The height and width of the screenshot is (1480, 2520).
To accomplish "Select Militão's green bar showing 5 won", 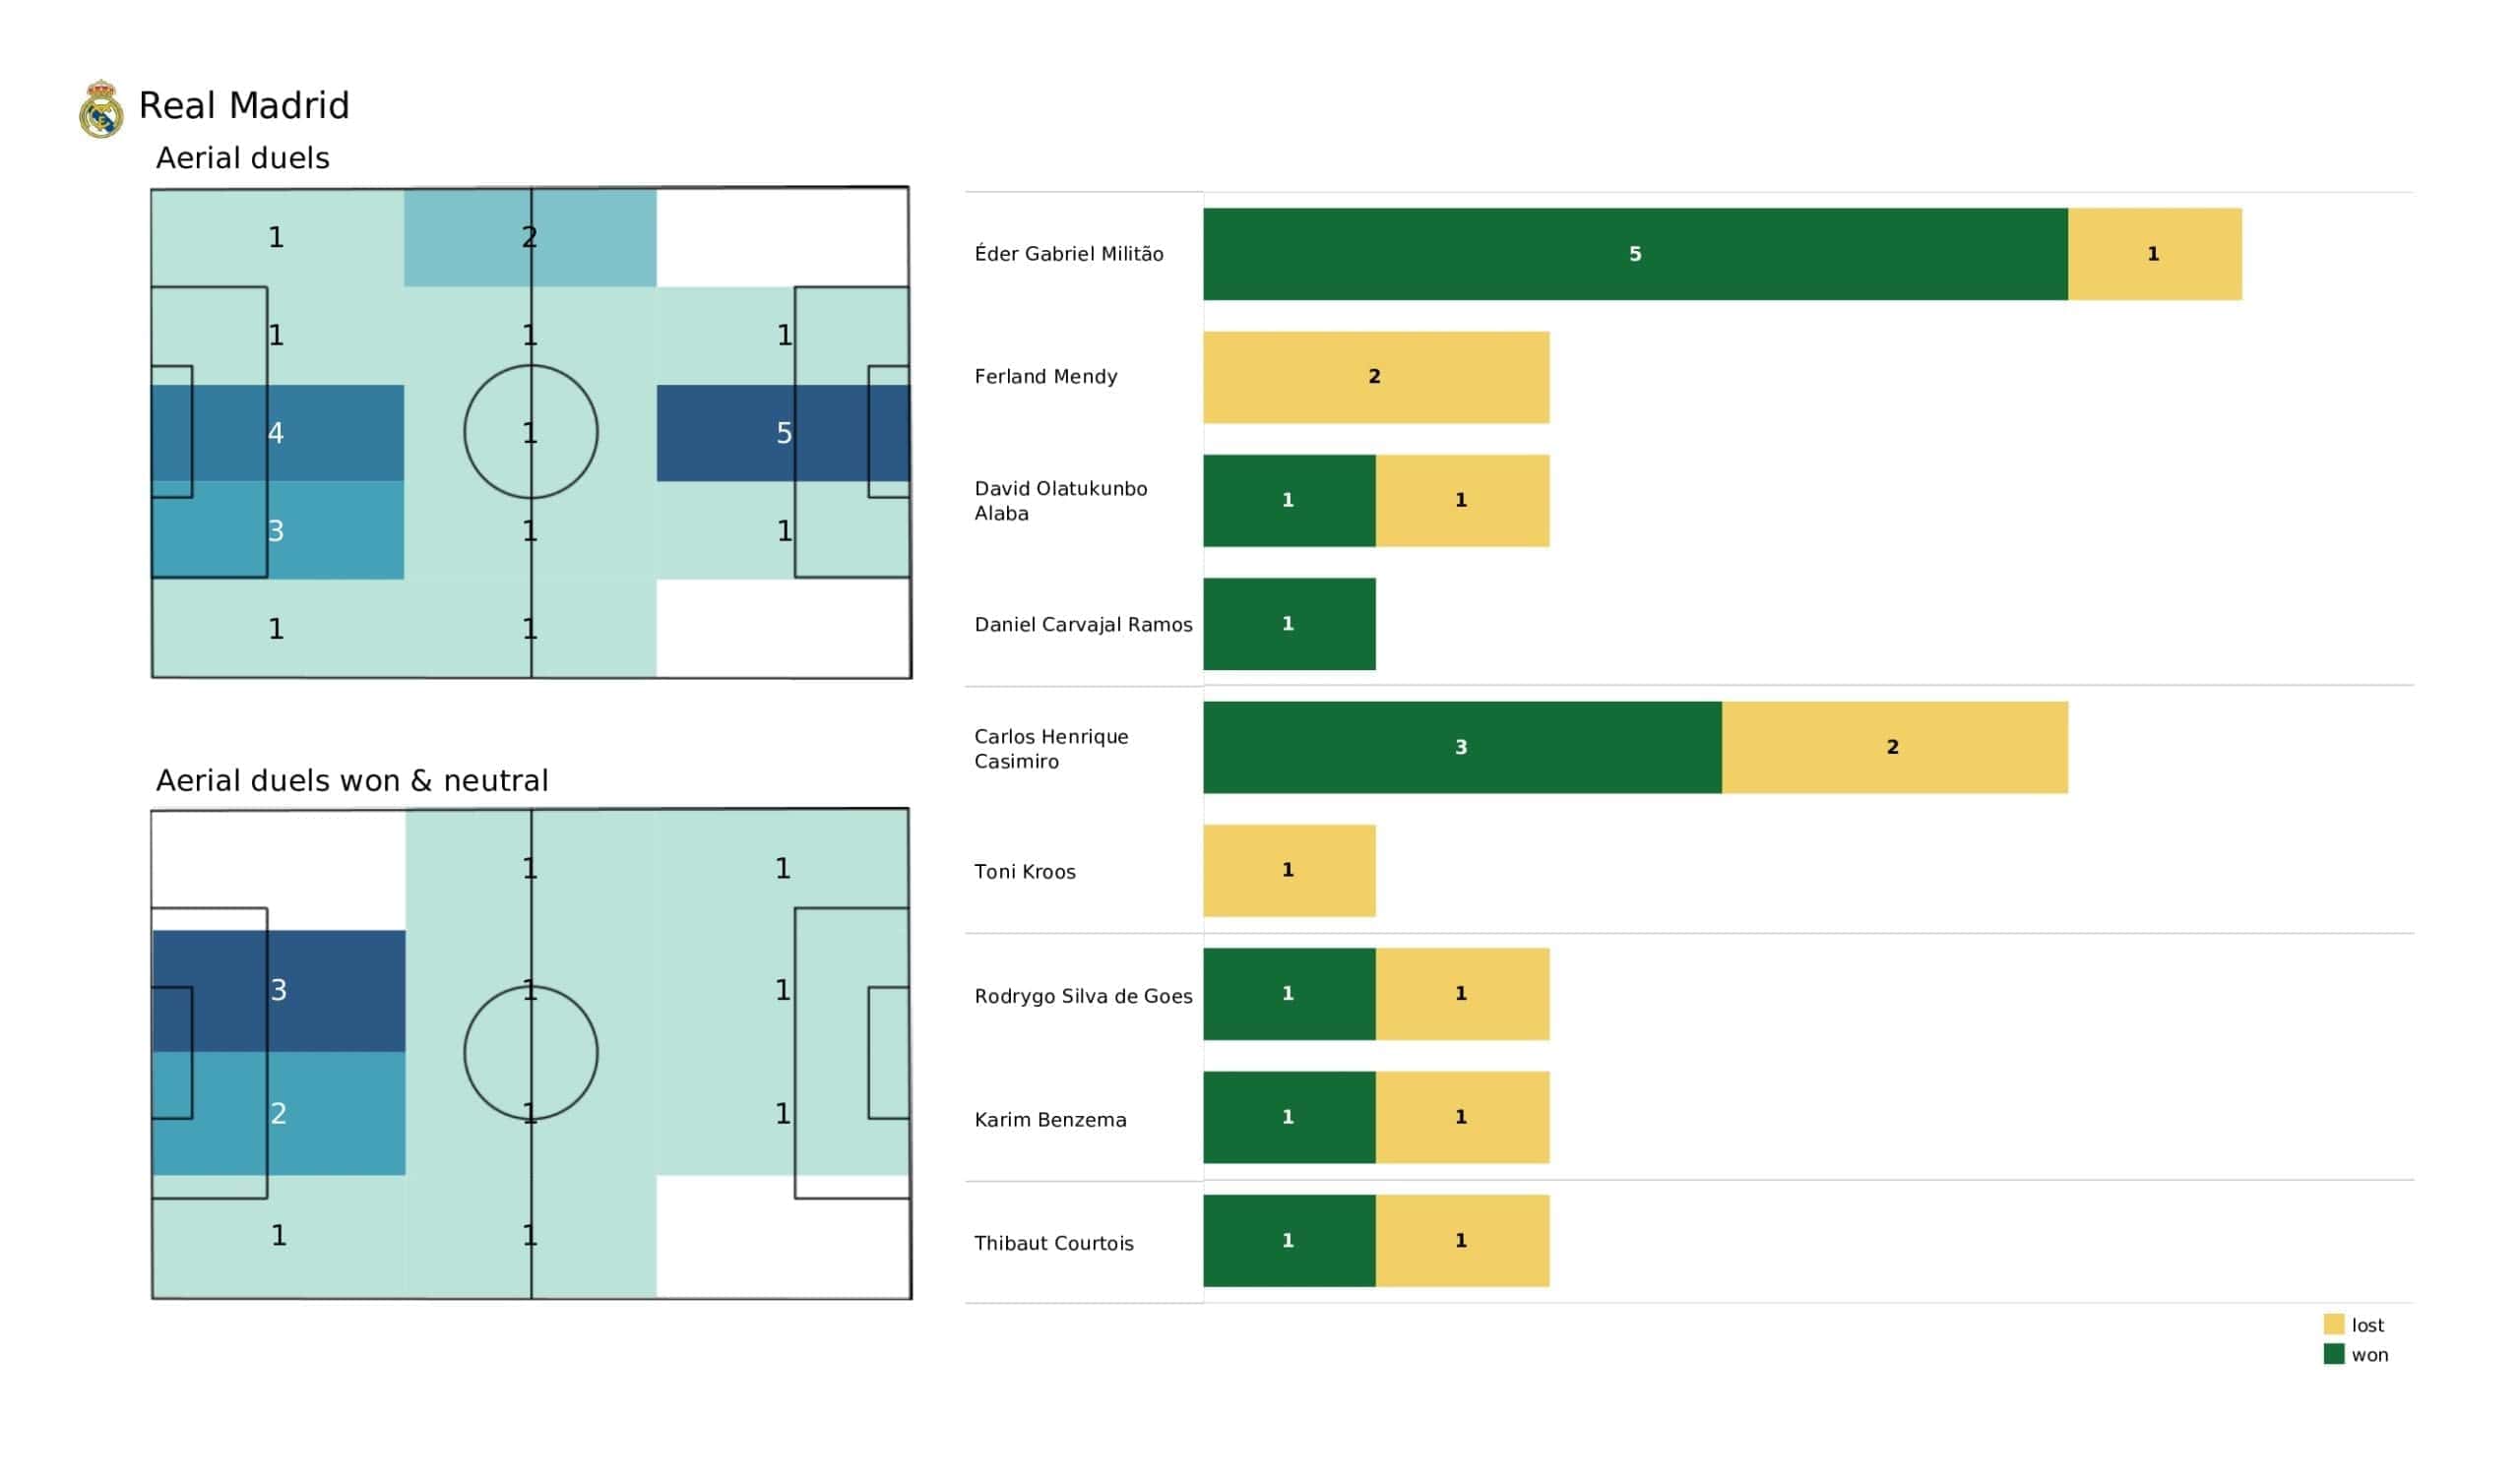I will point(1634,254).
